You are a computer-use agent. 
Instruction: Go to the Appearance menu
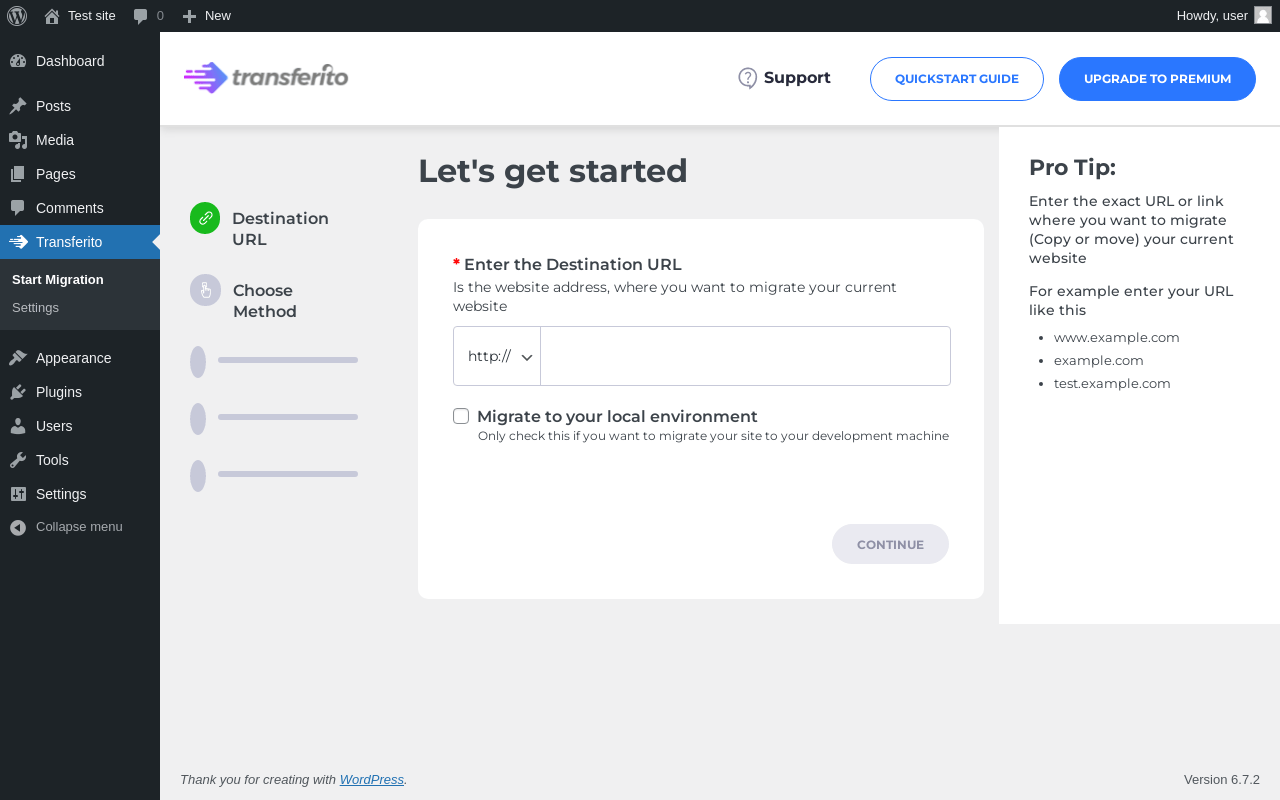click(73, 358)
